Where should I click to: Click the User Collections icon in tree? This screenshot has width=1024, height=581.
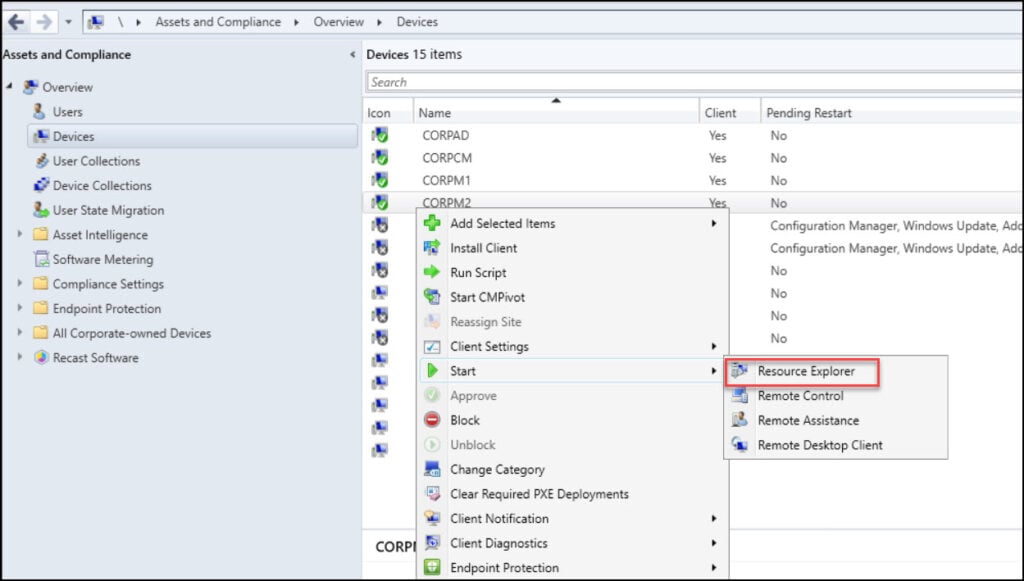tap(41, 161)
